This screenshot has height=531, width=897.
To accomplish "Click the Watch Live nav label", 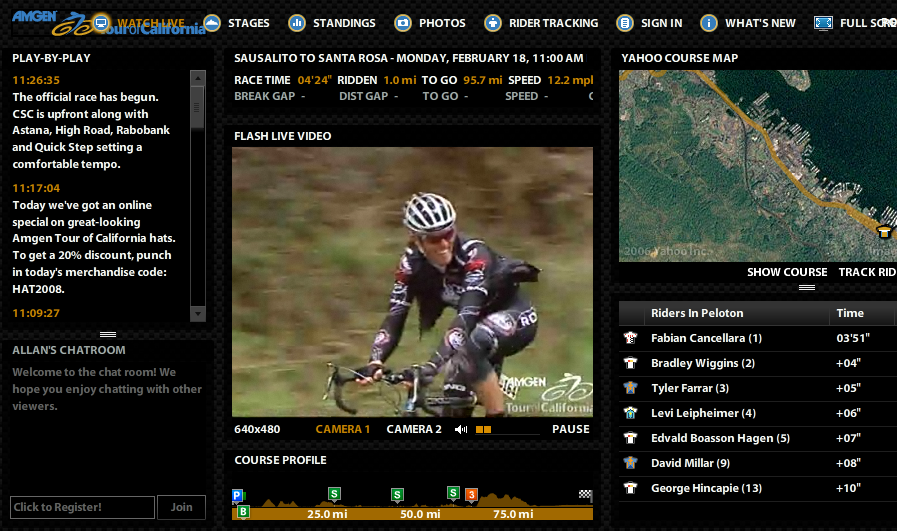I will pos(151,23).
